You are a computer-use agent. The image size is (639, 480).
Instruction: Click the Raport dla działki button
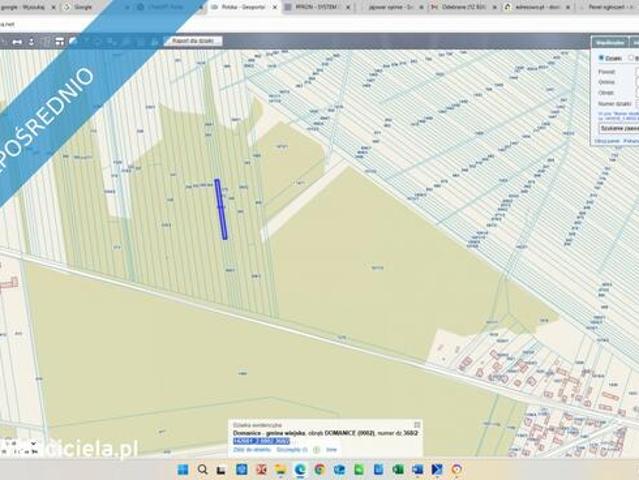click(192, 41)
